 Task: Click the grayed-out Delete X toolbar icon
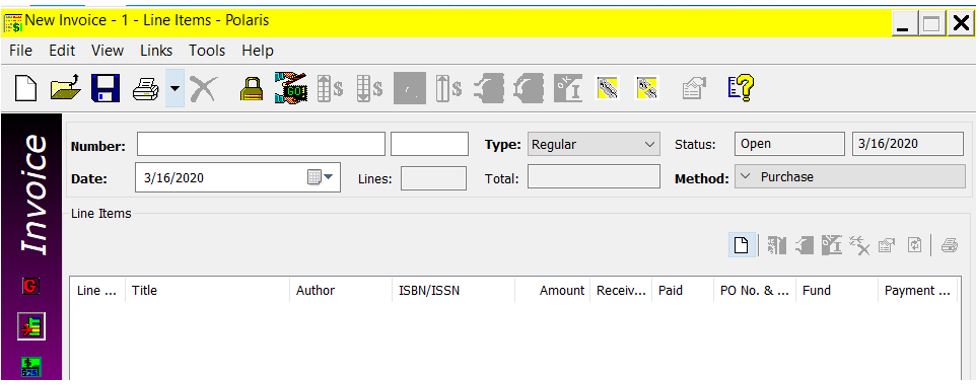pyautogui.click(x=203, y=89)
